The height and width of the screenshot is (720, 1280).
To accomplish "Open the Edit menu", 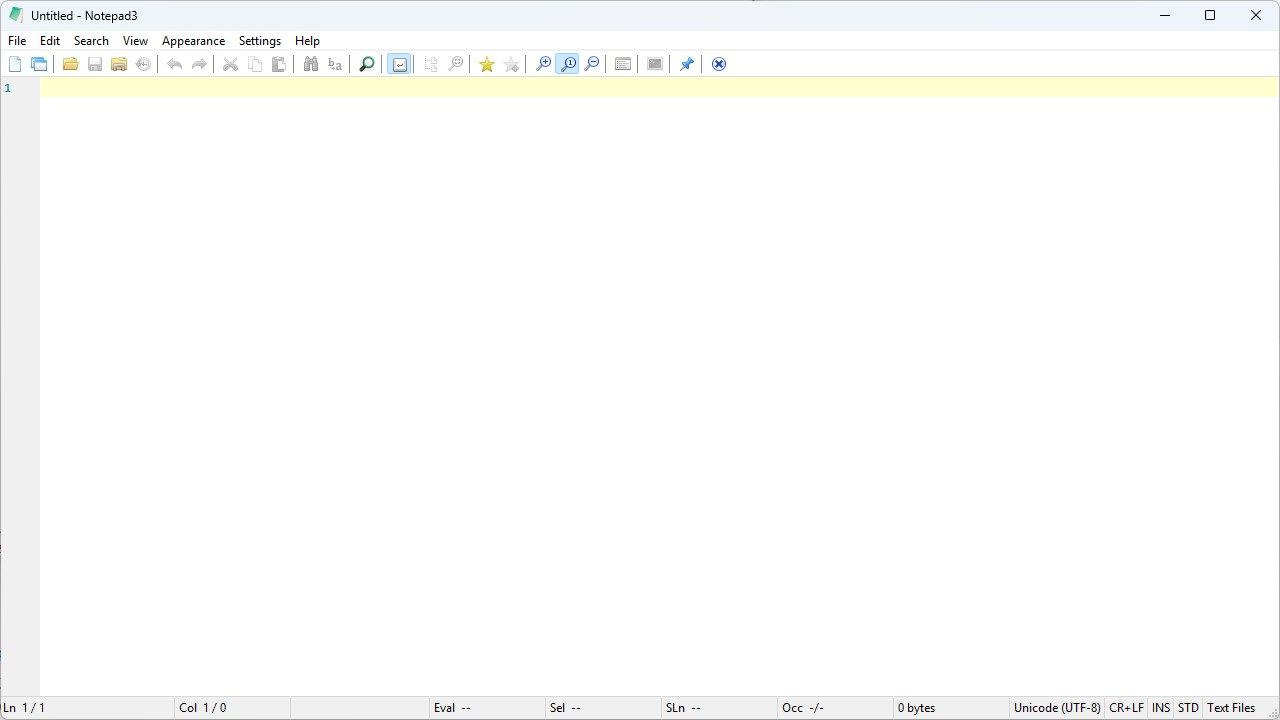I will click(x=50, y=41).
